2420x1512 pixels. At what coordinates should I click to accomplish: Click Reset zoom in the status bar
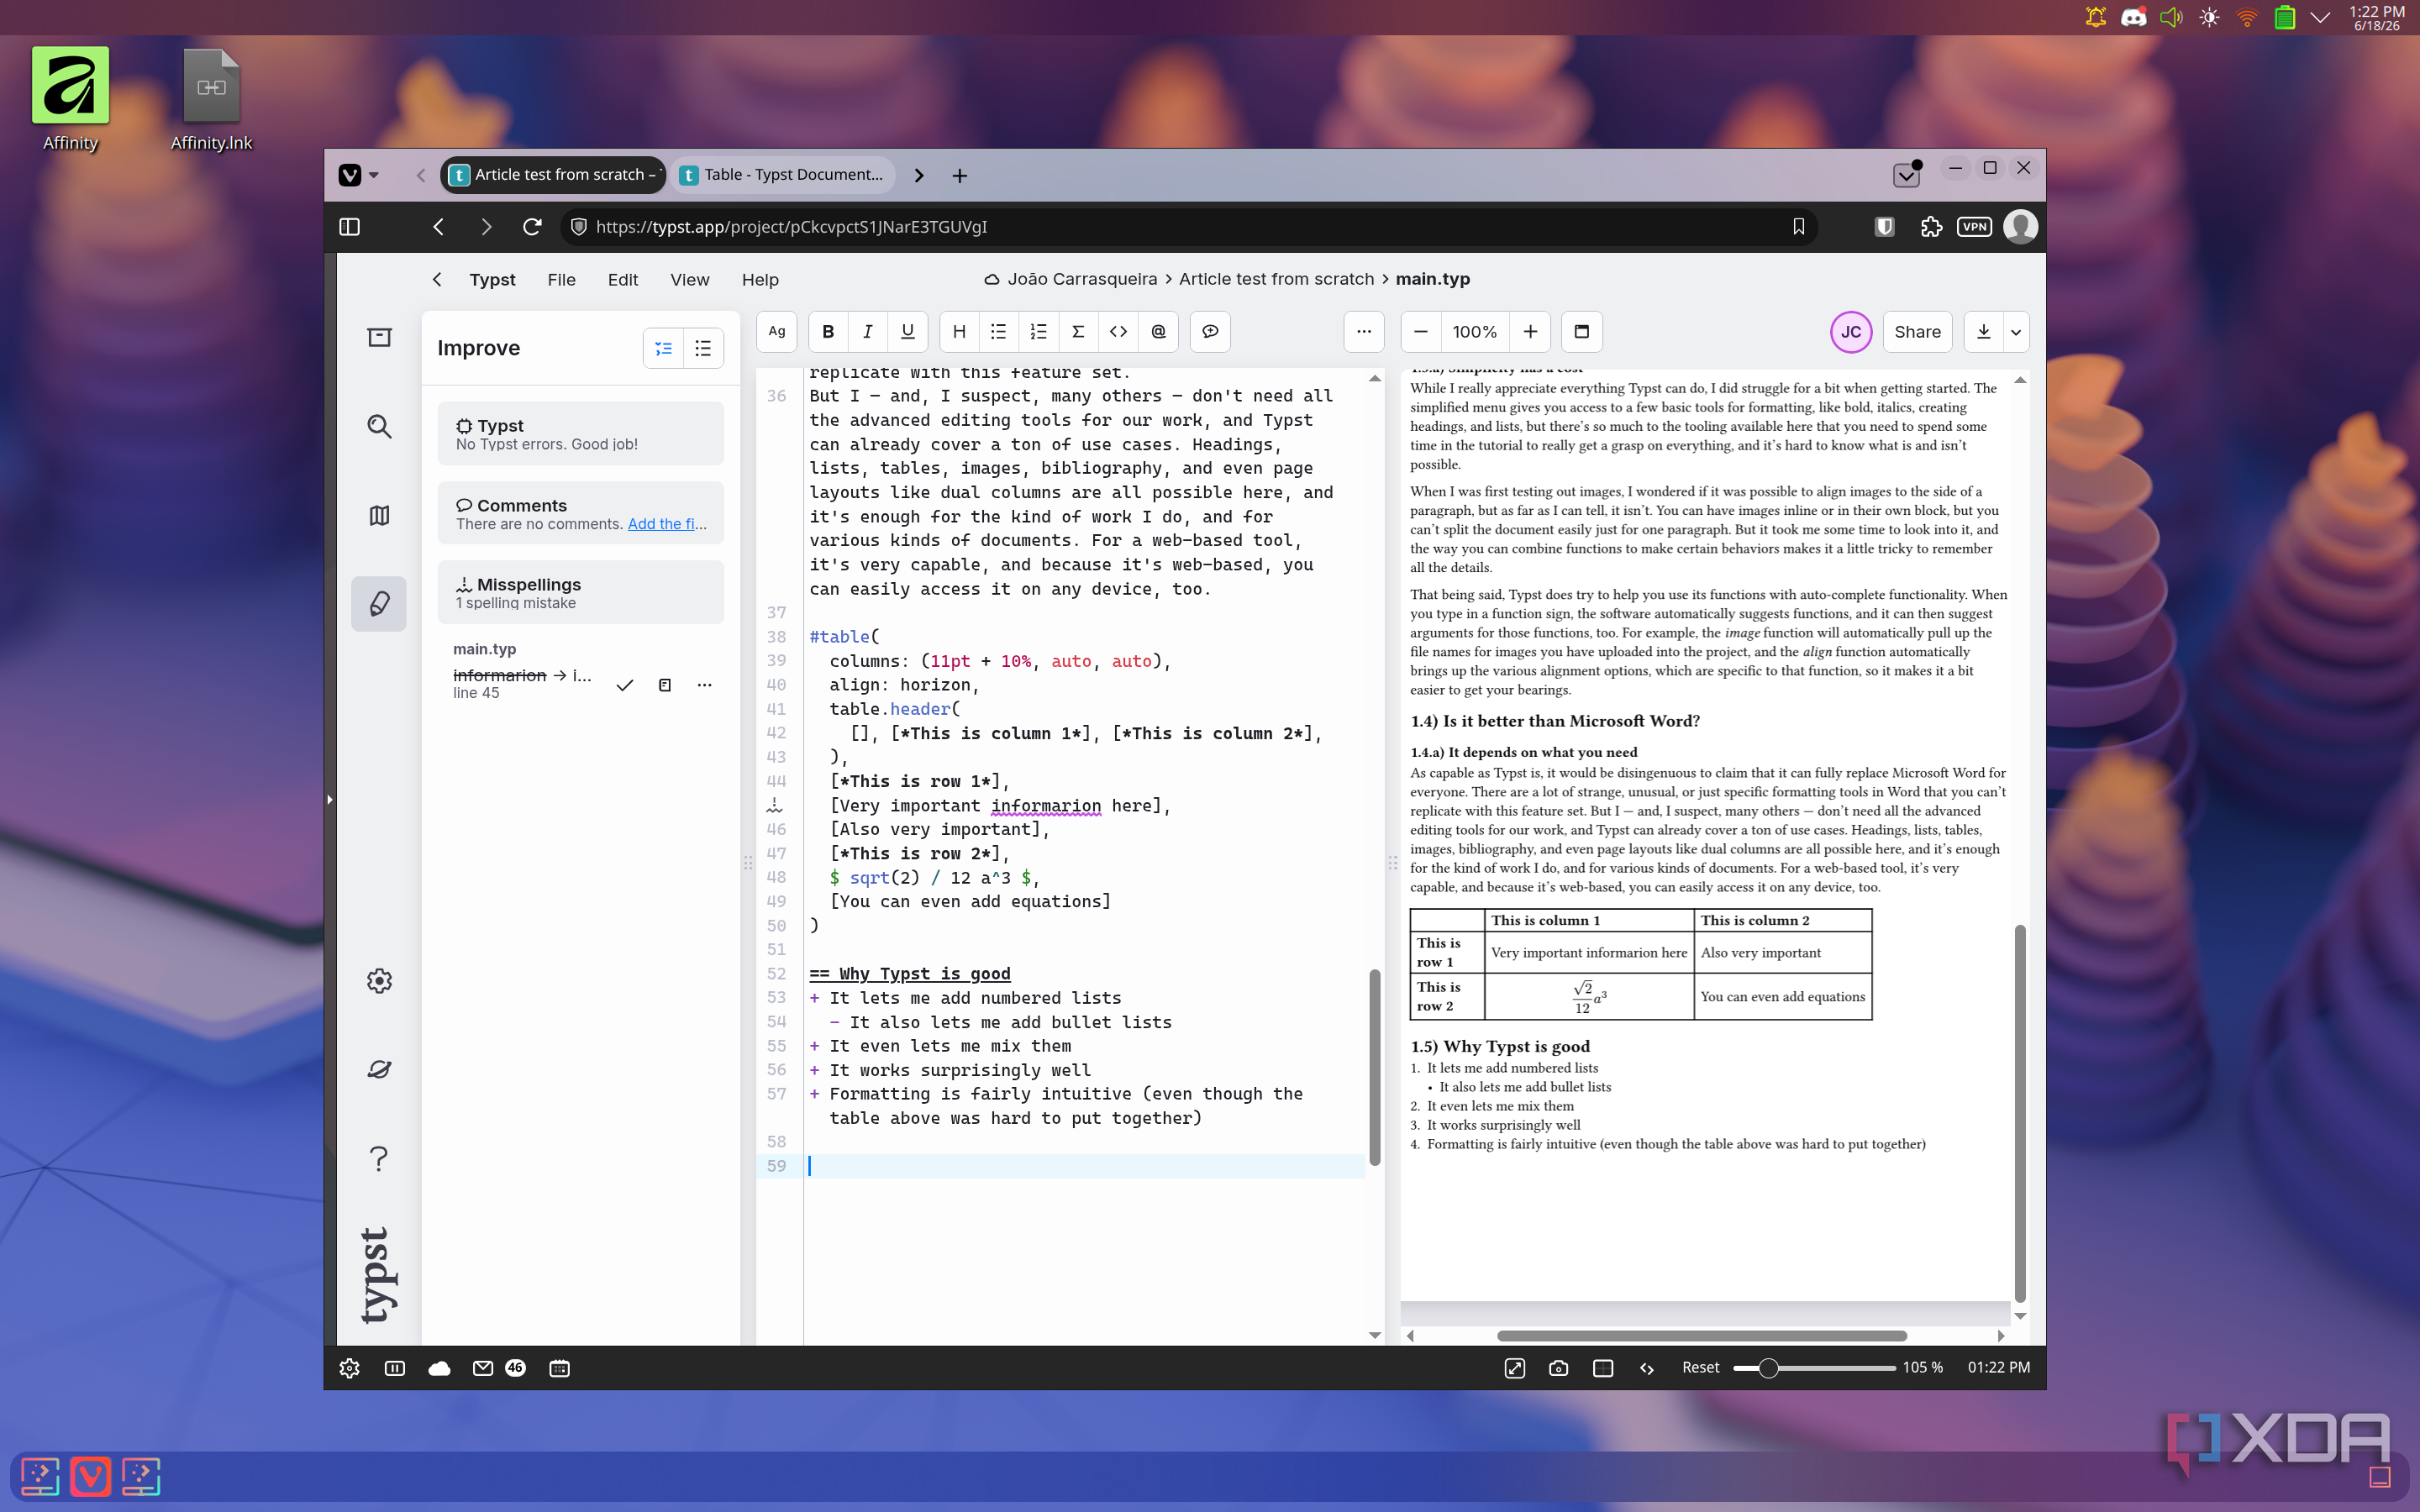(1700, 1367)
